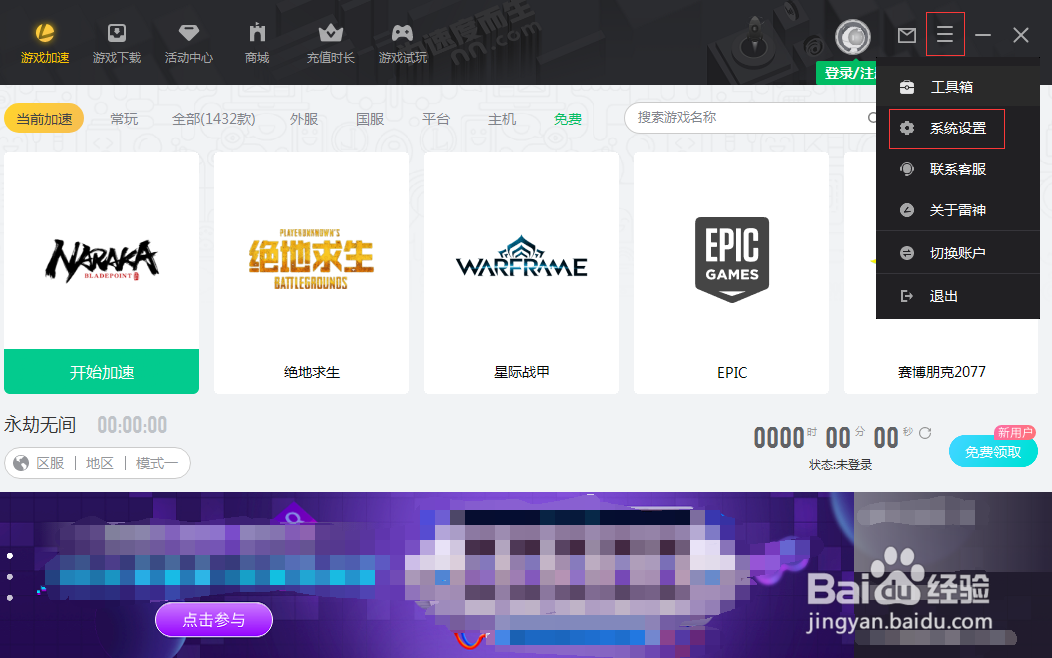Choose 联系客服 in the menu
Viewport: 1052px width, 658px height.
click(x=958, y=169)
